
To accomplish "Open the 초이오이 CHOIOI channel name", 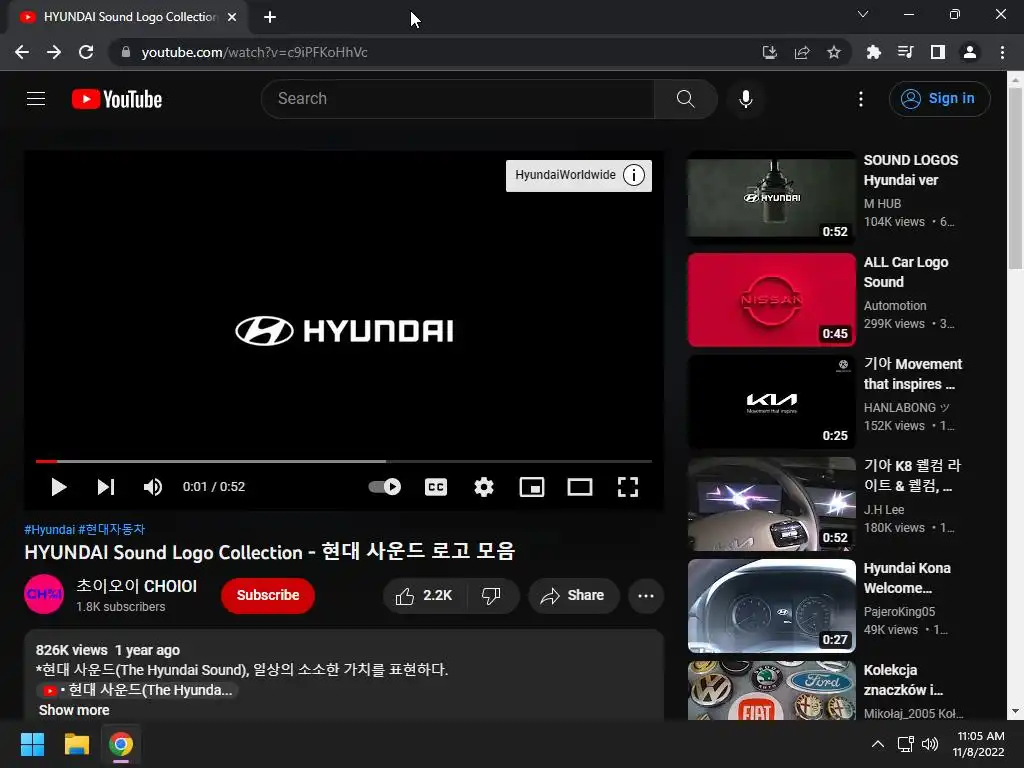I will tap(136, 586).
